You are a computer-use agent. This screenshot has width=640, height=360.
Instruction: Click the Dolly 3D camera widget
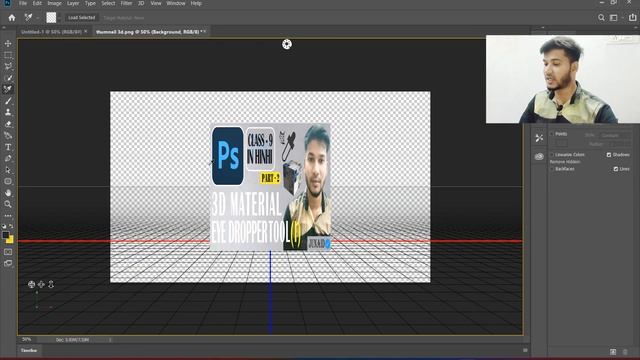(51, 284)
